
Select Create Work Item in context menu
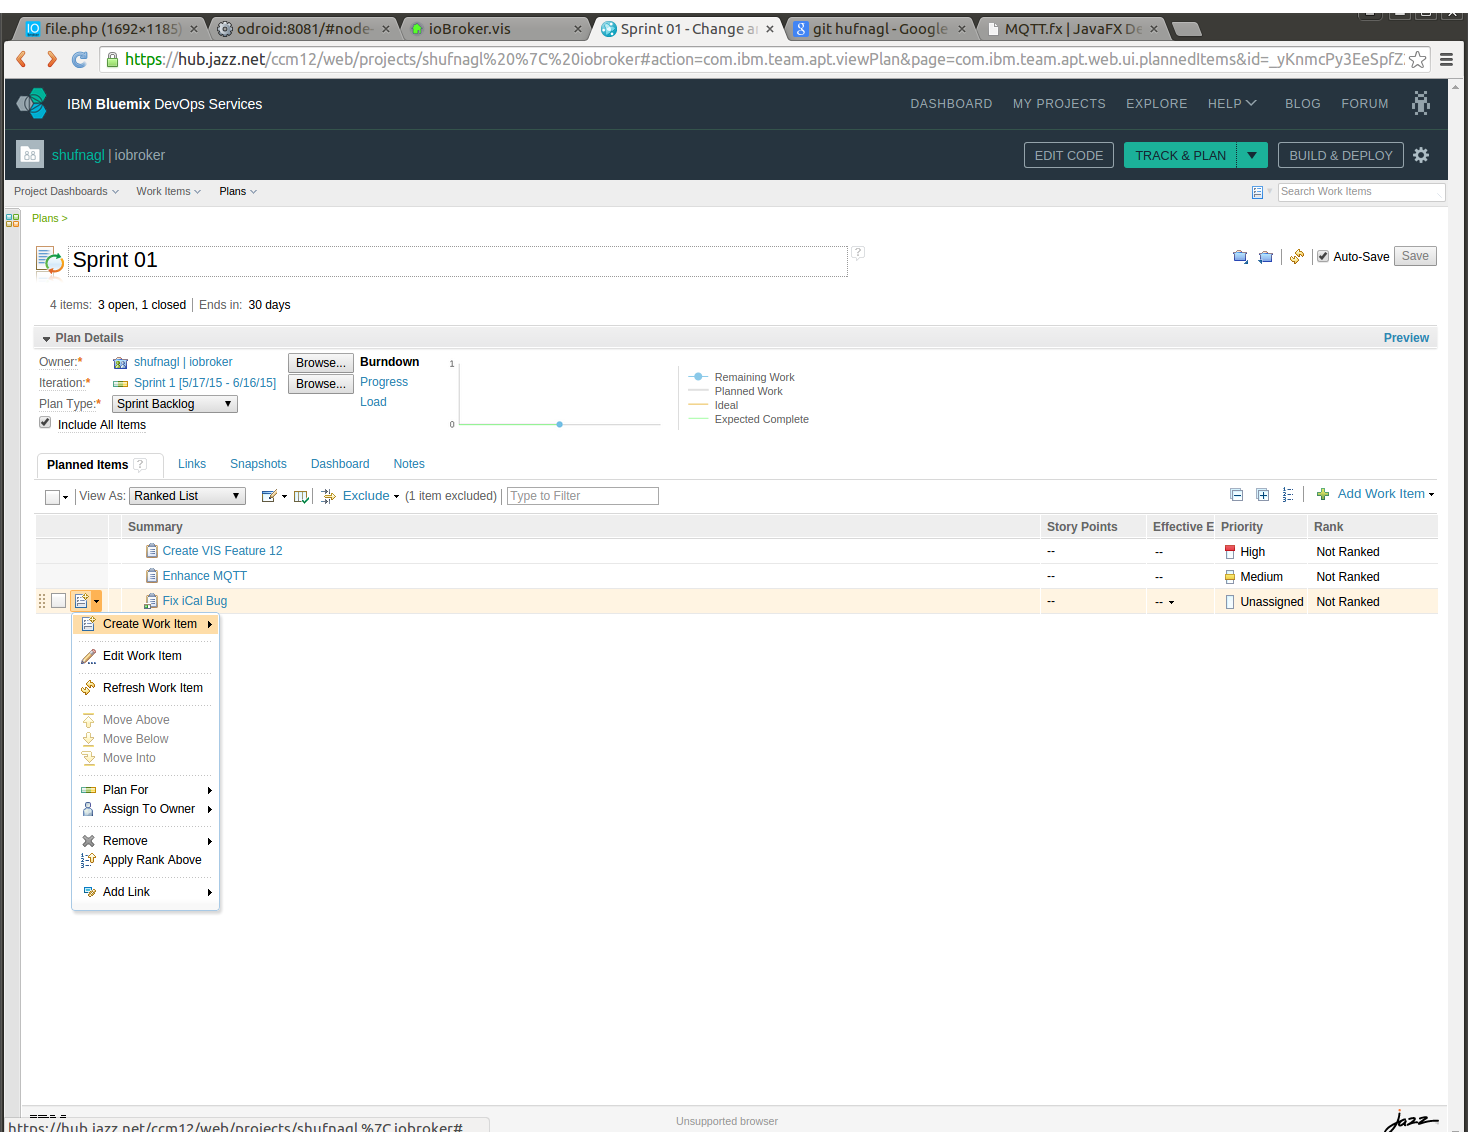click(x=147, y=624)
